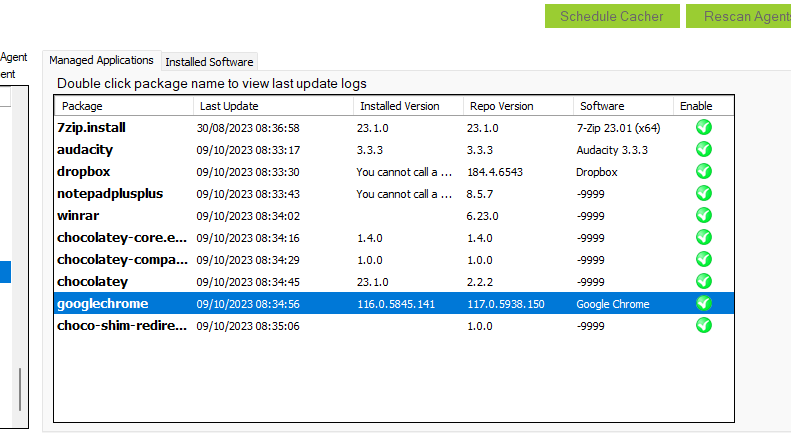Click the enable icon in chocolatey-core row
This screenshot has height=436, width=791.
point(703,238)
